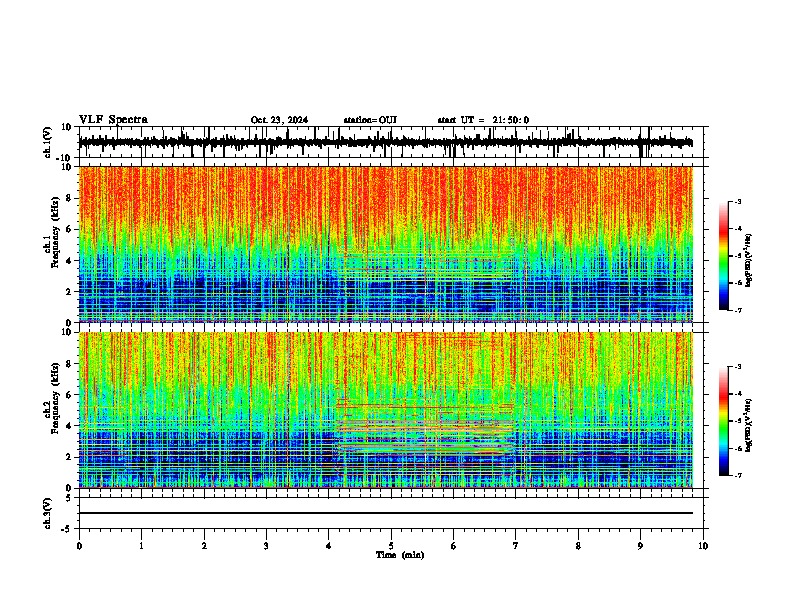
Task: Click the "-3" label on ch.2 color scale
Action: [x=737, y=367]
